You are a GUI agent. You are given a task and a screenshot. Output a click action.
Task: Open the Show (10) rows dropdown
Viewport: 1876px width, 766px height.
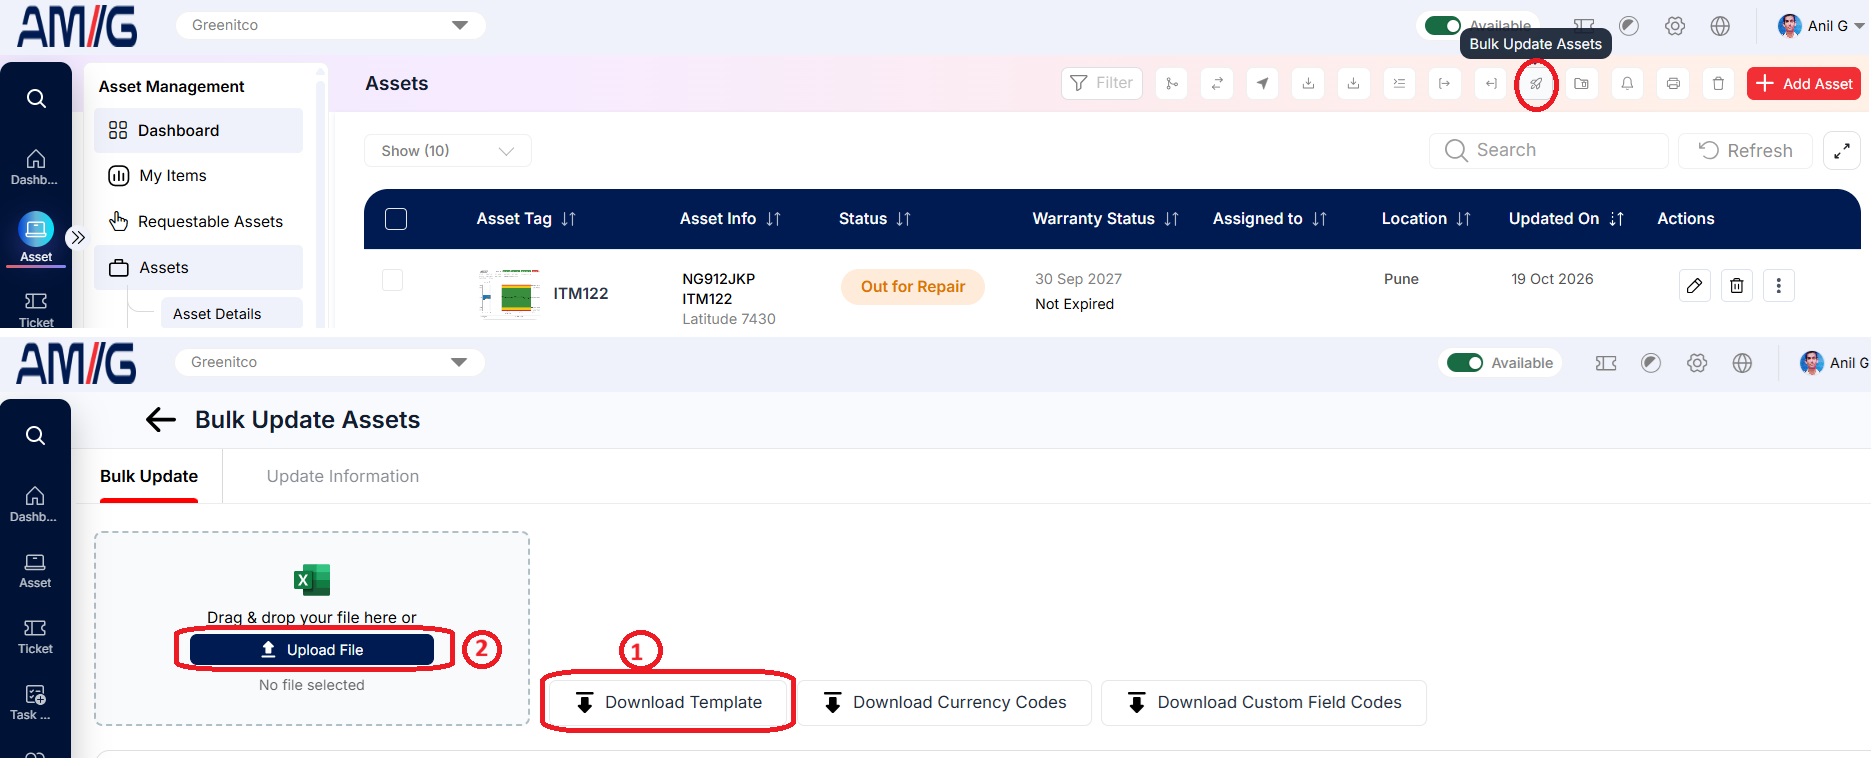(447, 151)
